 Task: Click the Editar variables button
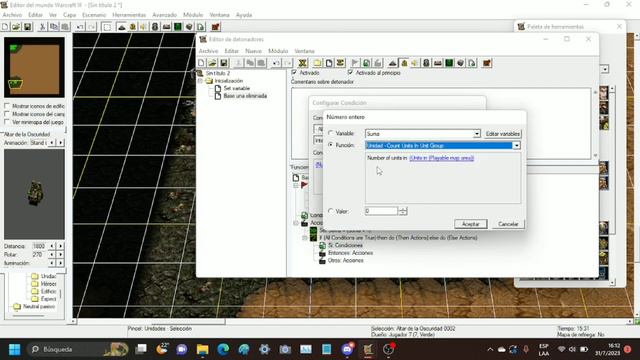tap(502, 133)
